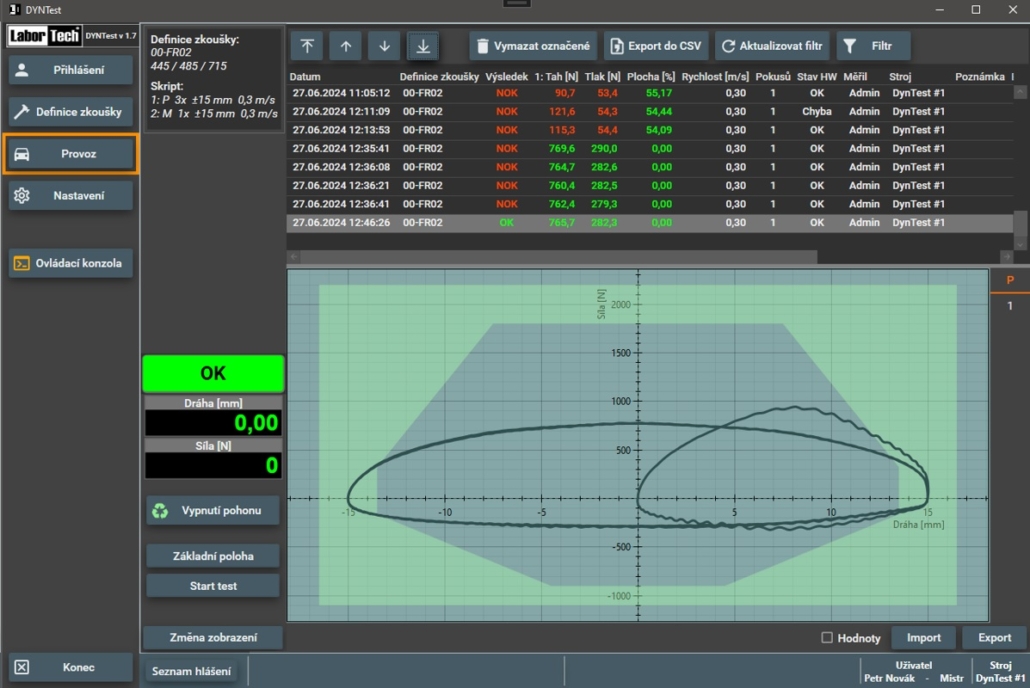Click move up one row arrow

345,46
